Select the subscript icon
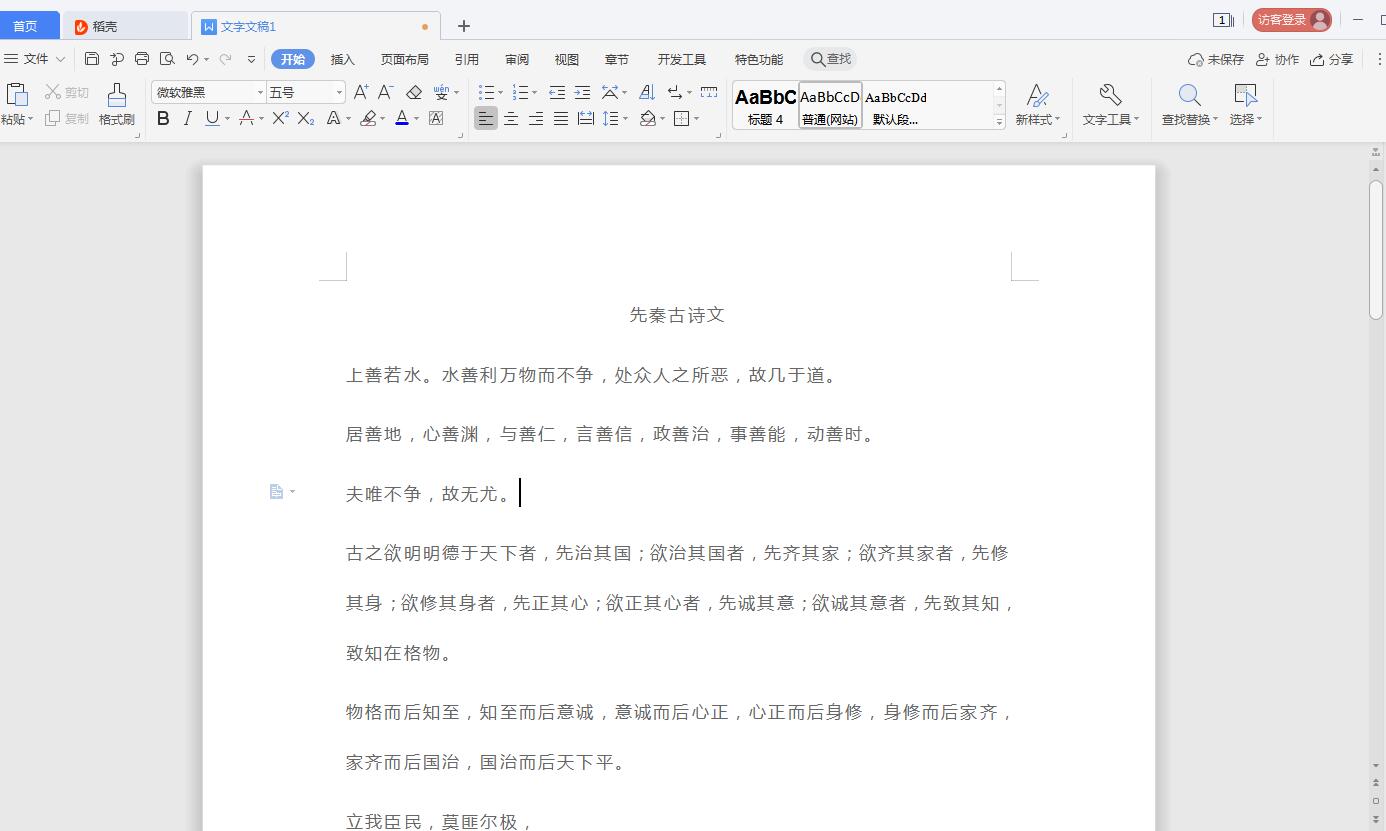 [x=305, y=118]
